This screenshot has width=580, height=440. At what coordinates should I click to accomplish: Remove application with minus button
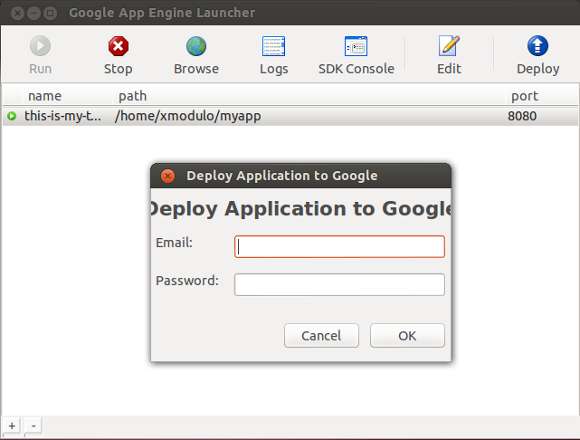coord(33,426)
